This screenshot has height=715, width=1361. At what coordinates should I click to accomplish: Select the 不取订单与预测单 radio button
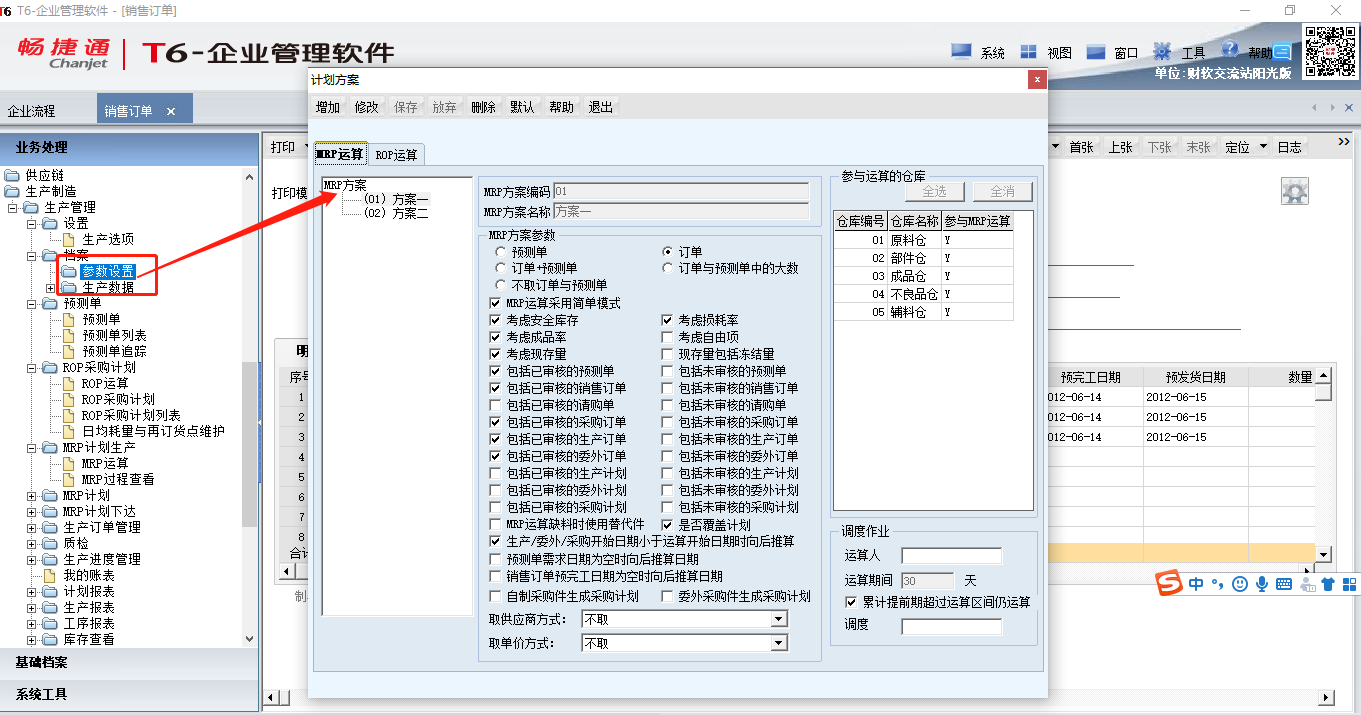pos(501,284)
